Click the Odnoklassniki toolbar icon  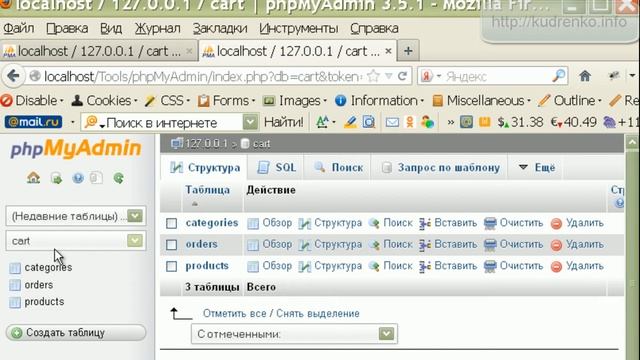click(409, 122)
